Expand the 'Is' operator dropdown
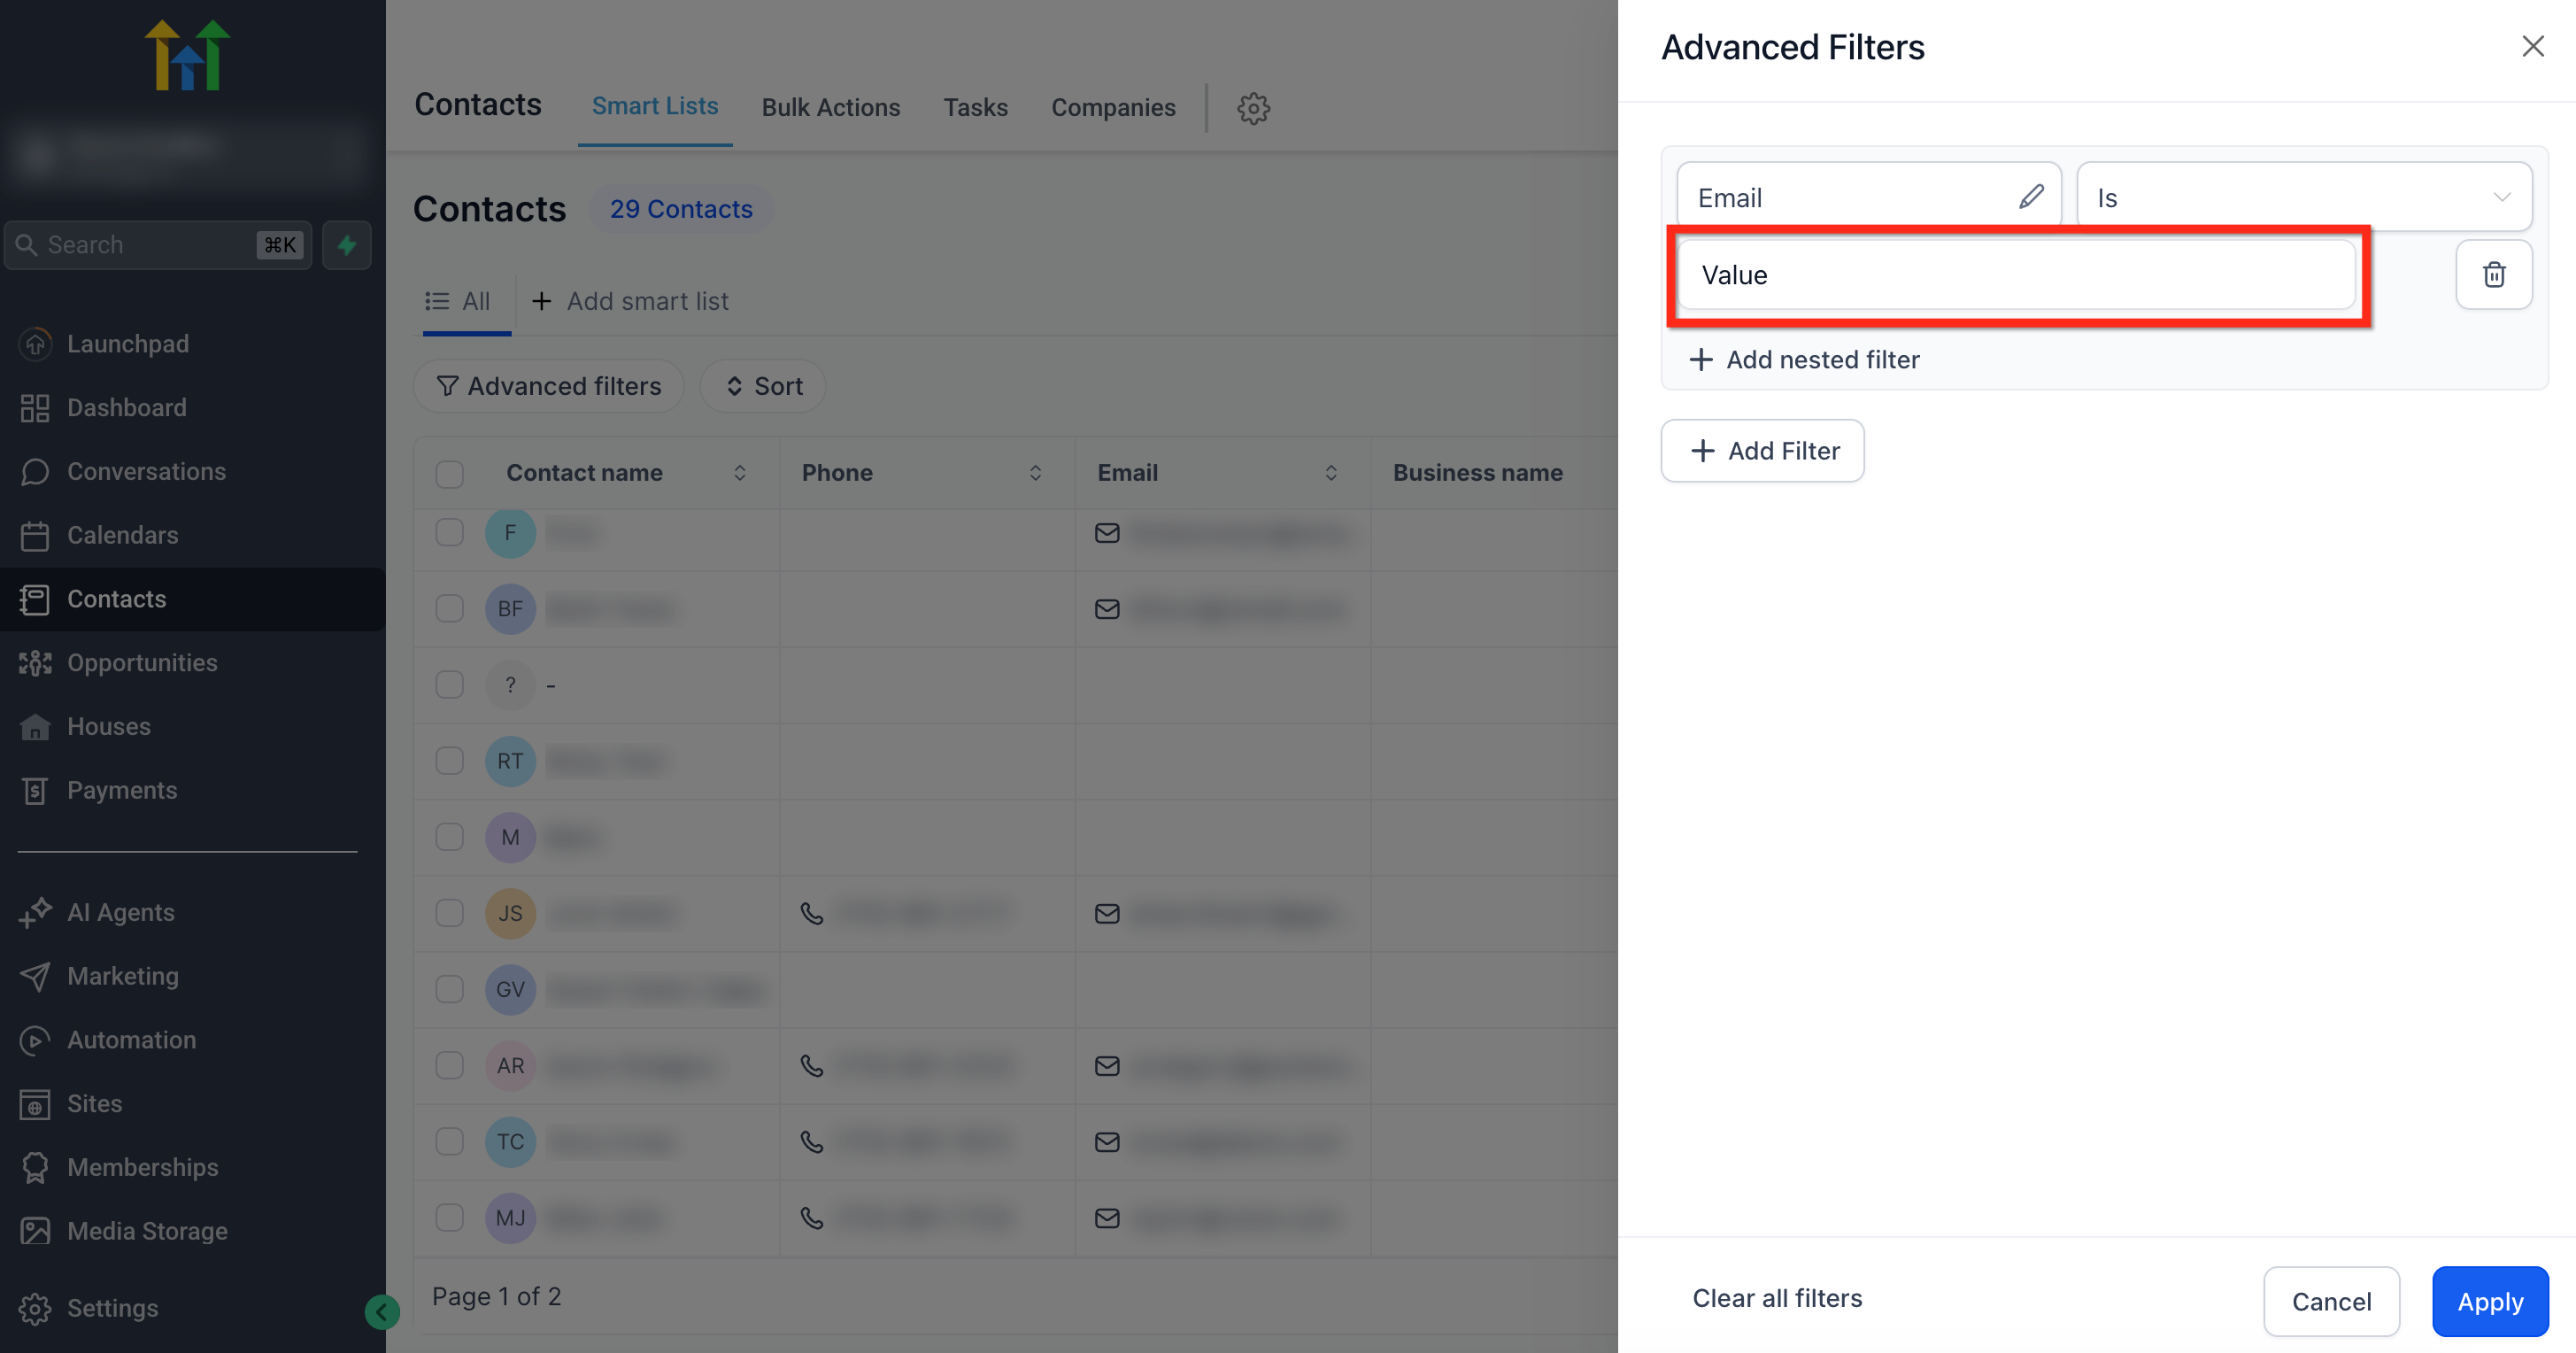 tap(2303, 197)
